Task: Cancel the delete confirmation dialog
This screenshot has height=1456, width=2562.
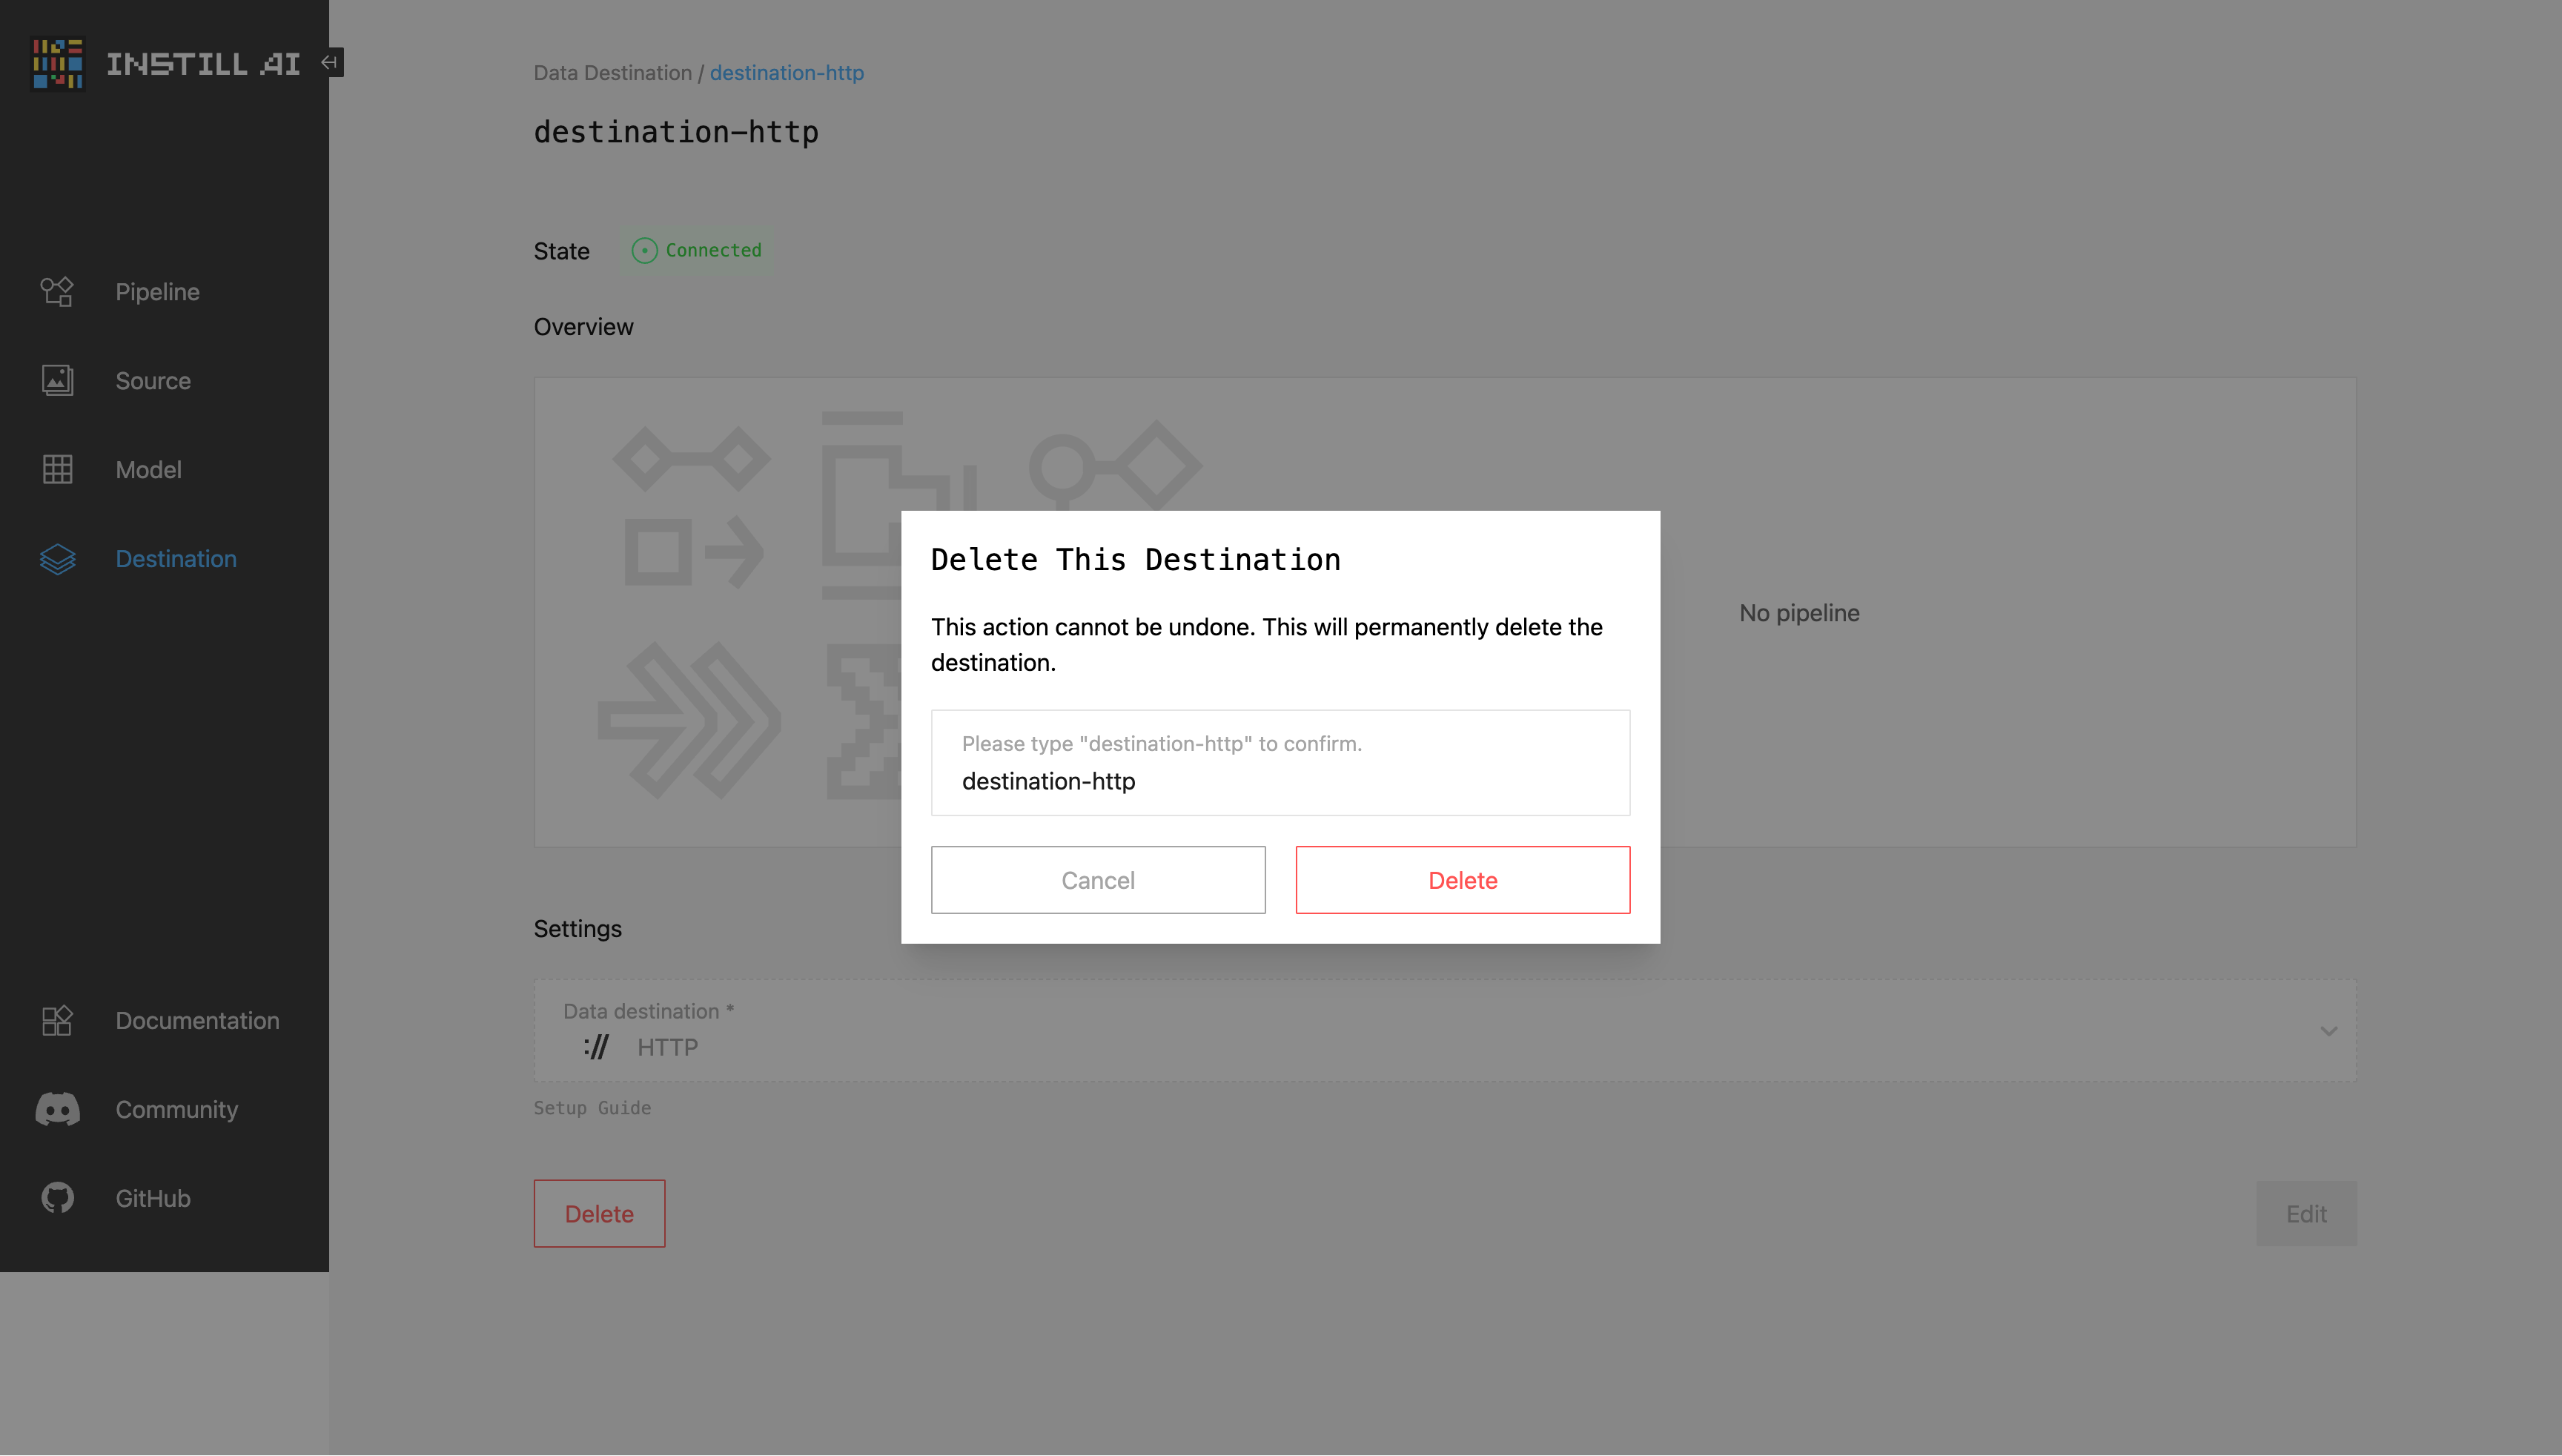Action: [1098, 879]
